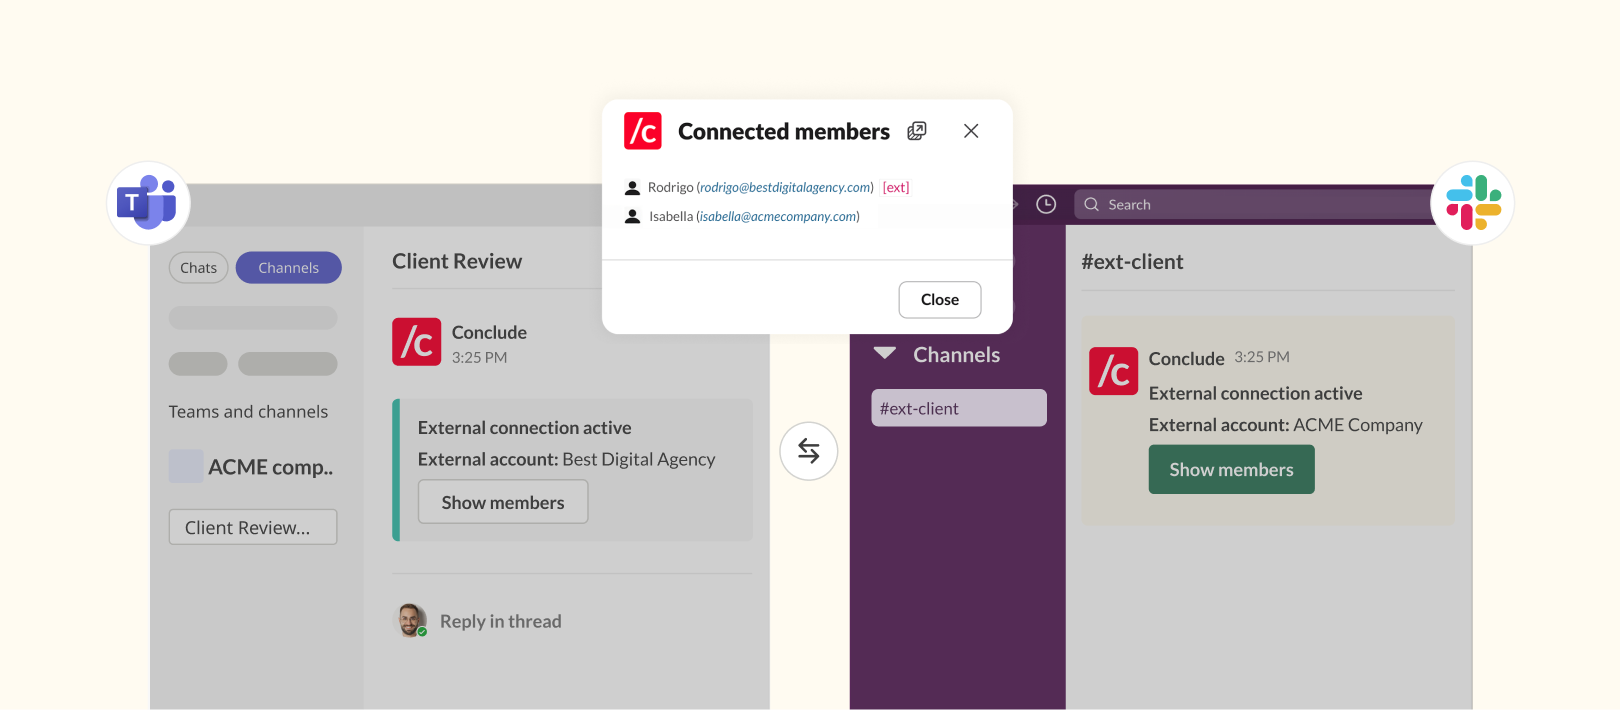Open isabella@acmecompany.com email link
This screenshot has height=710, width=1620.
pos(778,217)
